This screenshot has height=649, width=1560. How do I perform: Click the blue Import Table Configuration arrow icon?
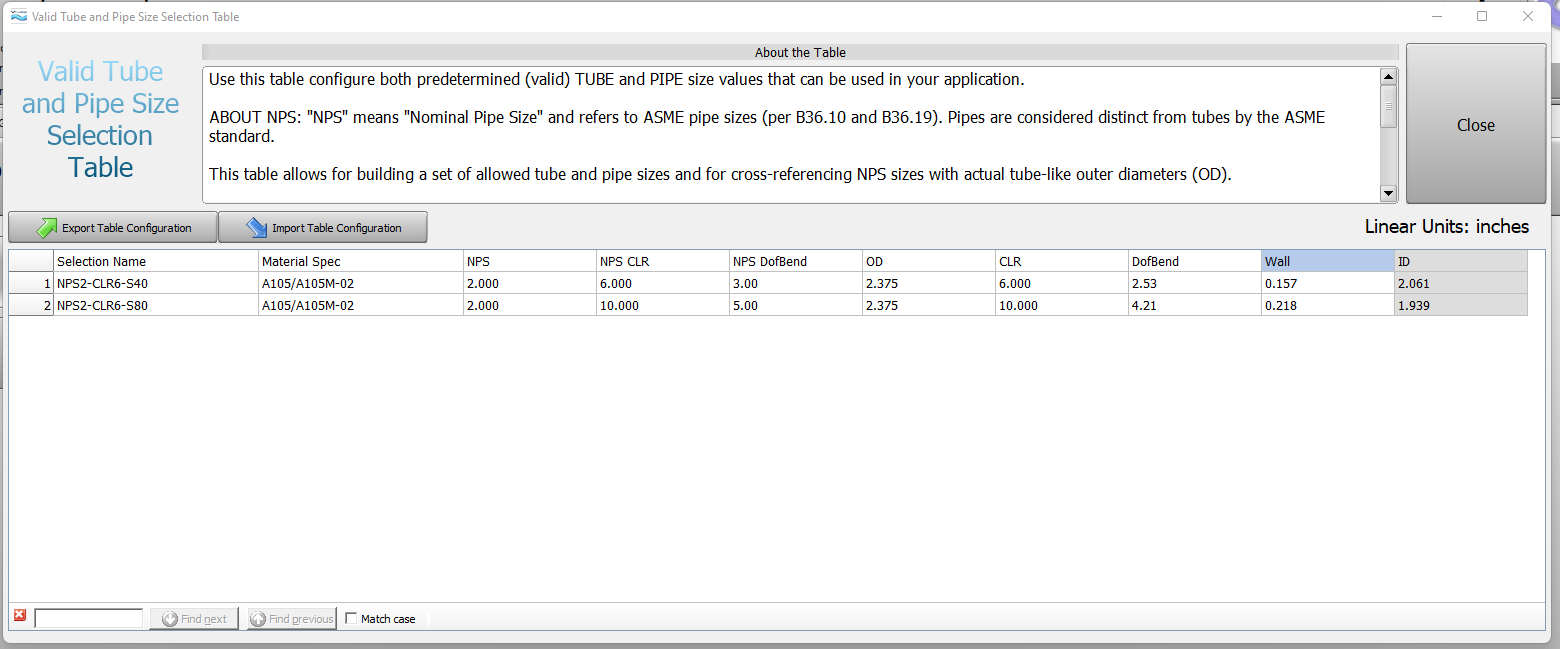point(256,228)
